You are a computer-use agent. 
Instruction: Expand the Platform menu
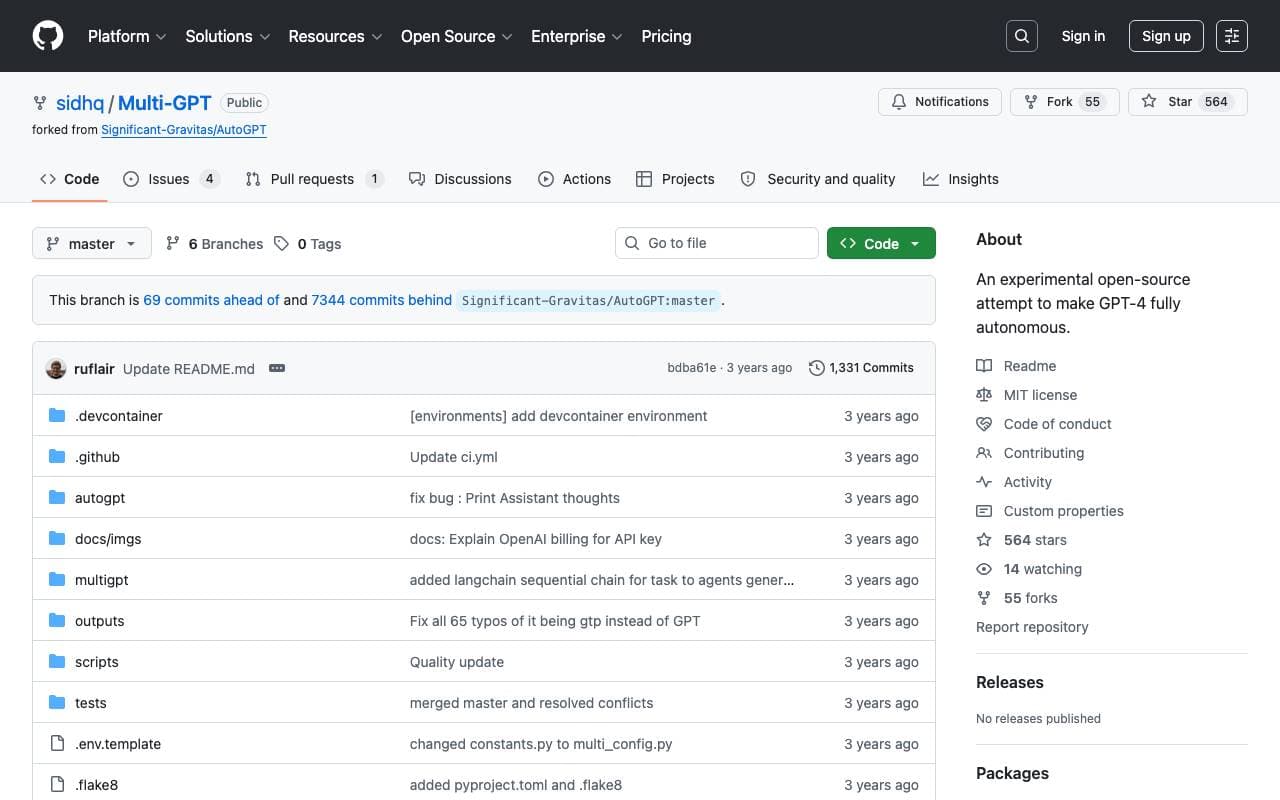coord(126,36)
